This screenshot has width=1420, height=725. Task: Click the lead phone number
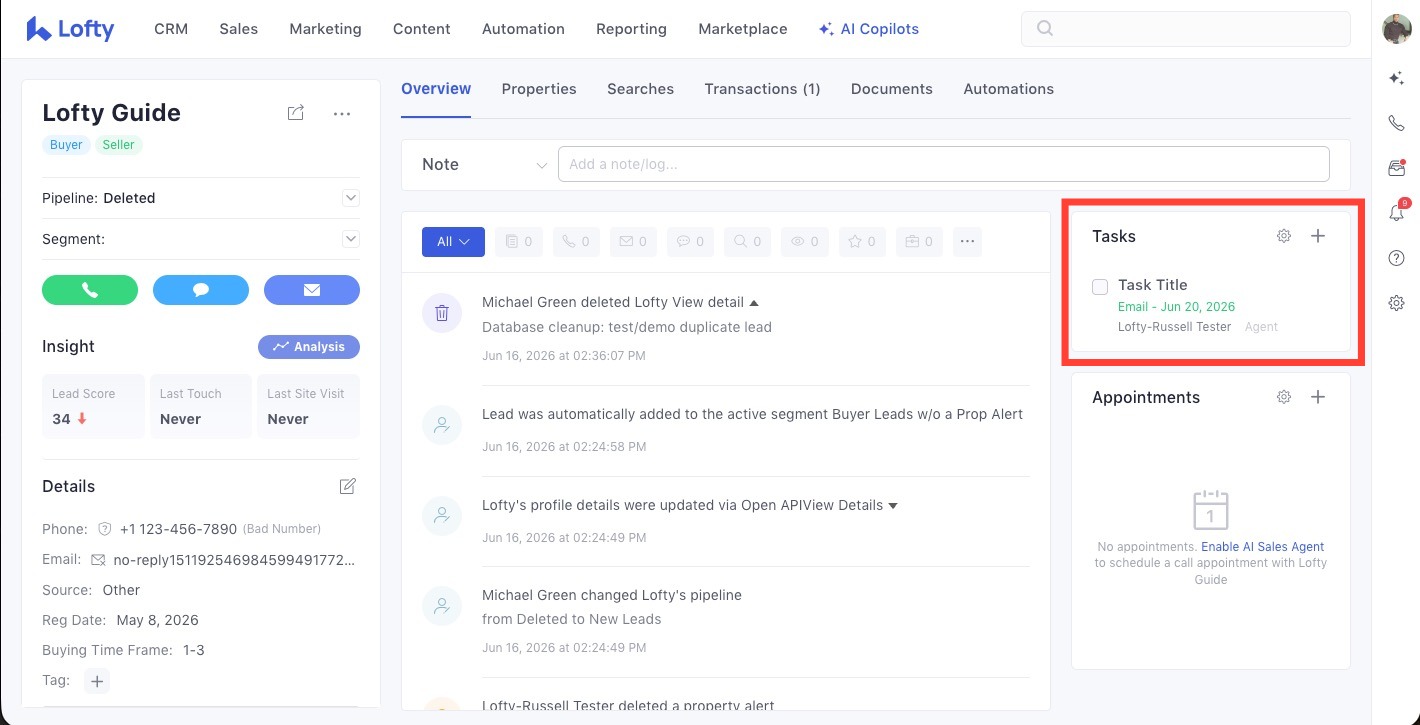[x=178, y=529]
